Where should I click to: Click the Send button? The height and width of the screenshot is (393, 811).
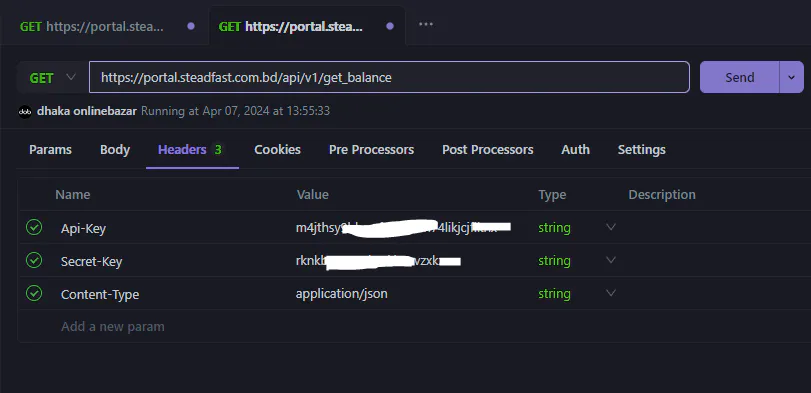coord(740,78)
